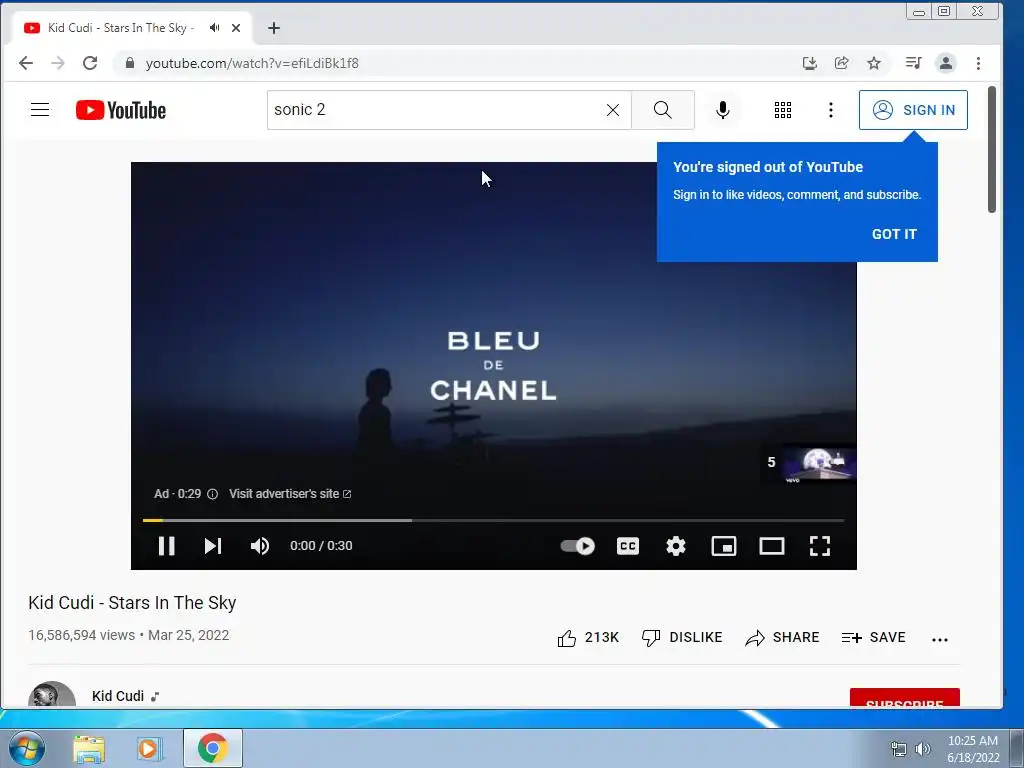Go to YouTube home via logo
This screenshot has width=1024, height=768.
[x=121, y=110]
